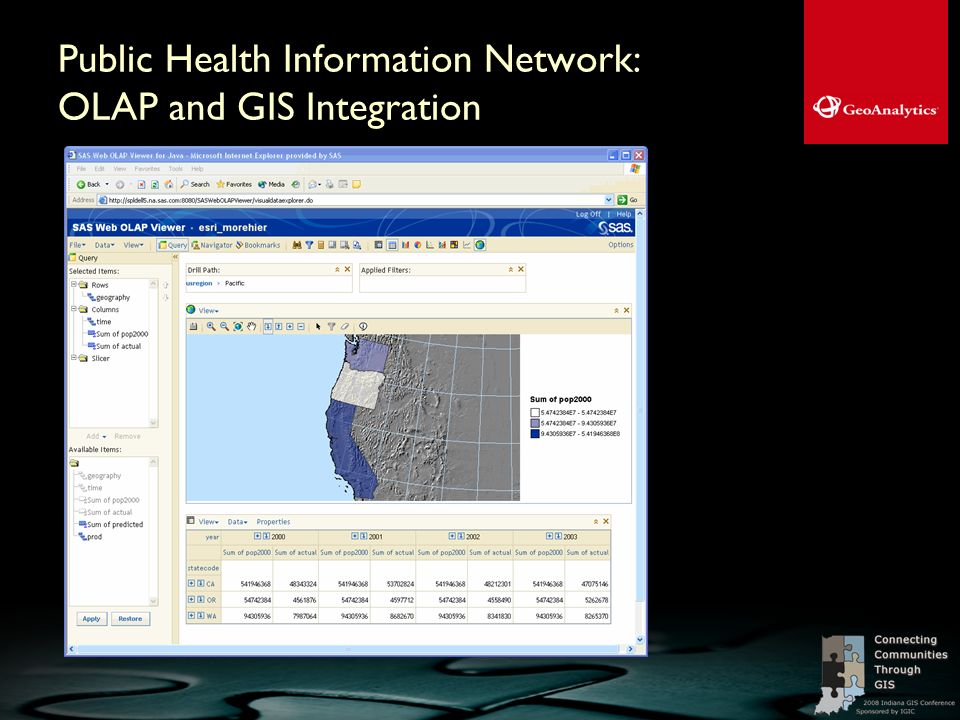Screen dimensions: 960x720
Task: Open the SAS Data menu
Action: tap(104, 245)
